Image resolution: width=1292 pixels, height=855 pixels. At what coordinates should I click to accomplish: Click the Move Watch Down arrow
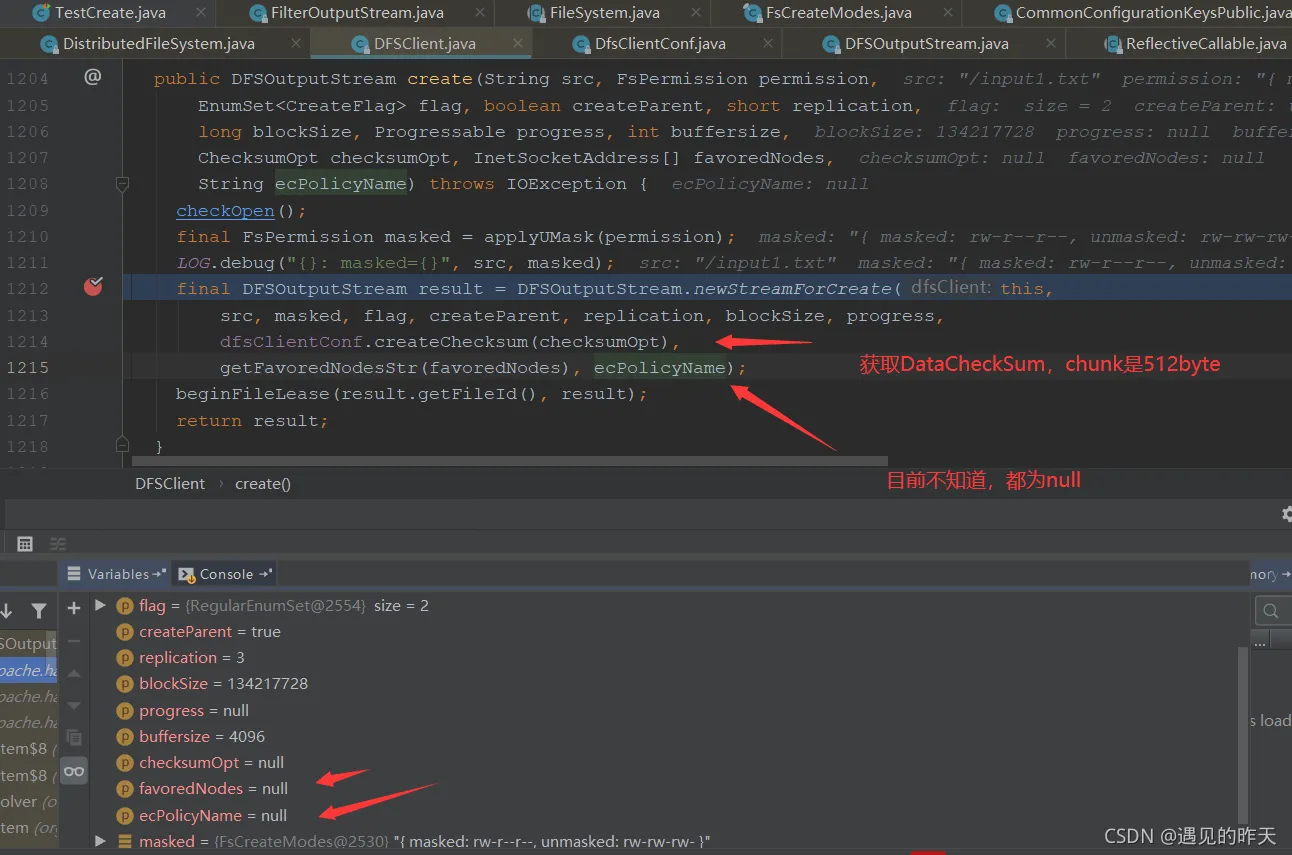pyautogui.click(x=73, y=705)
